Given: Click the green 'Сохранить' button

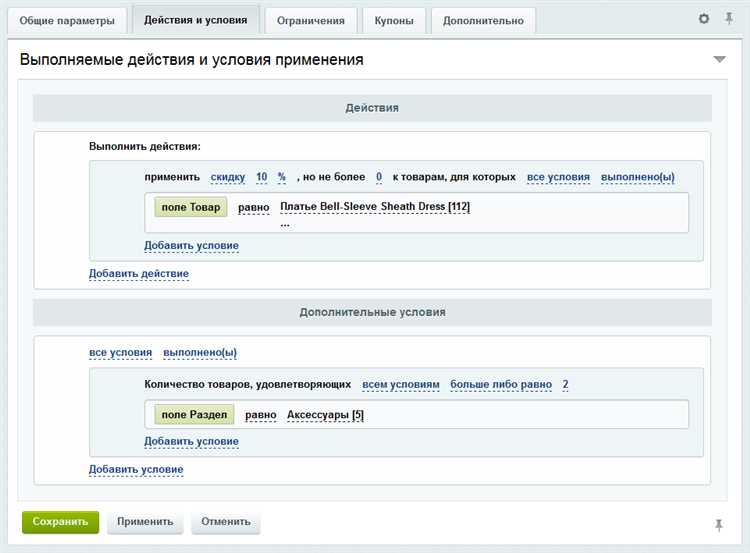Looking at the screenshot, I should [60, 522].
